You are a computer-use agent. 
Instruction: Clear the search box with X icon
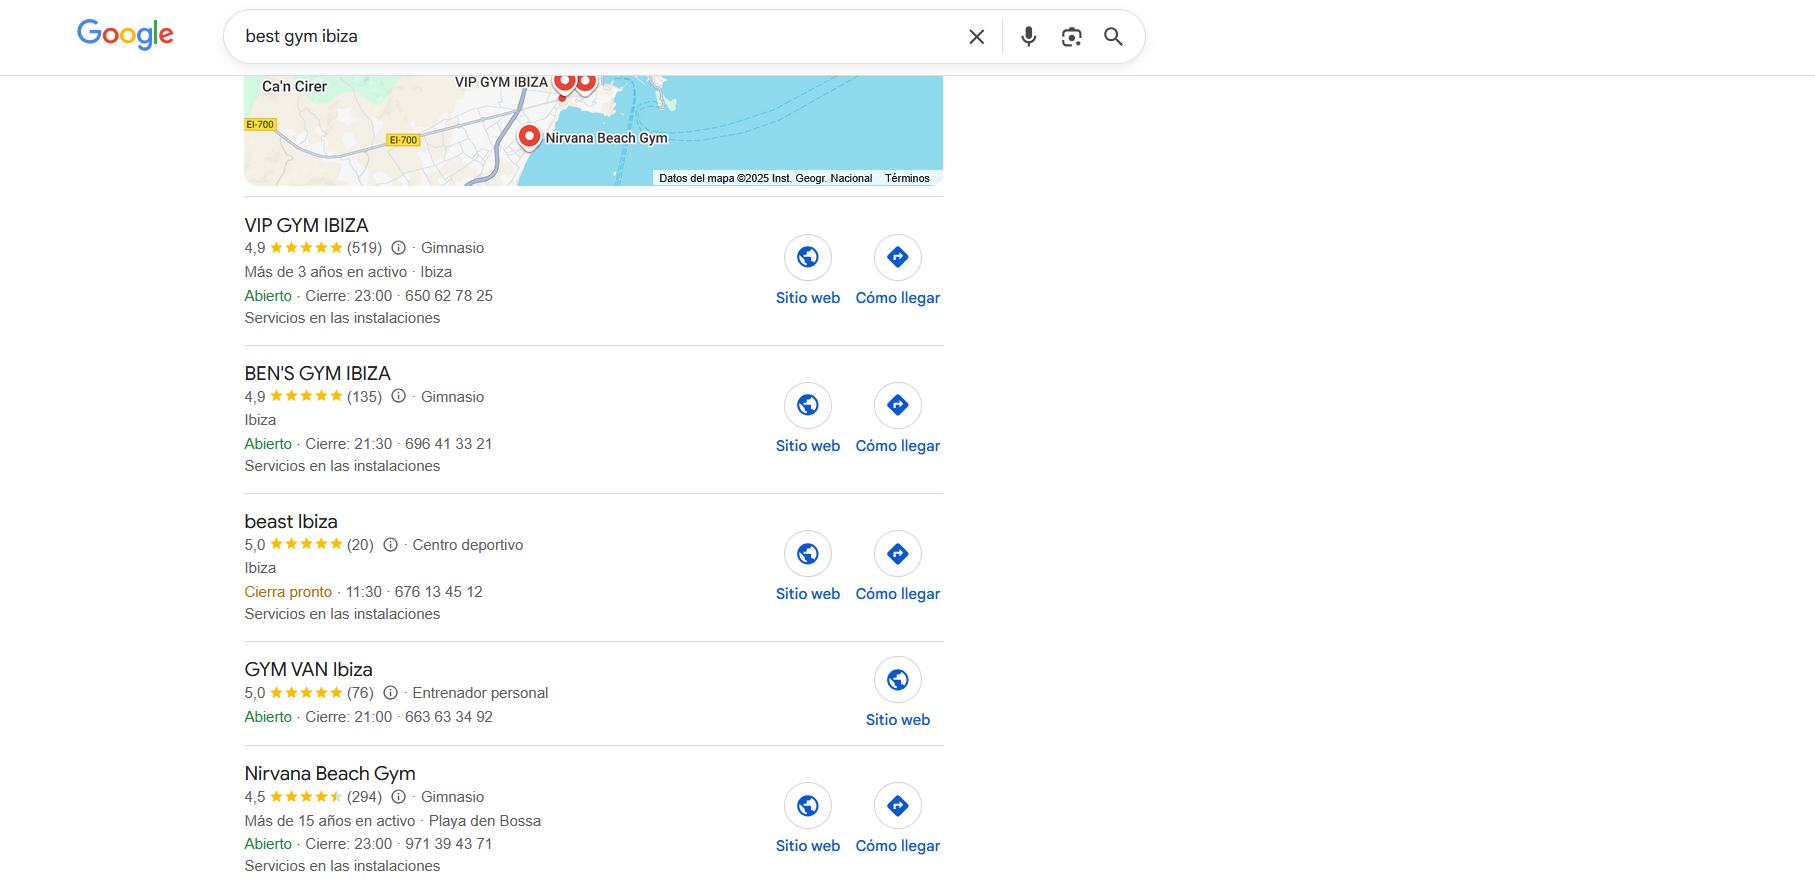point(977,37)
